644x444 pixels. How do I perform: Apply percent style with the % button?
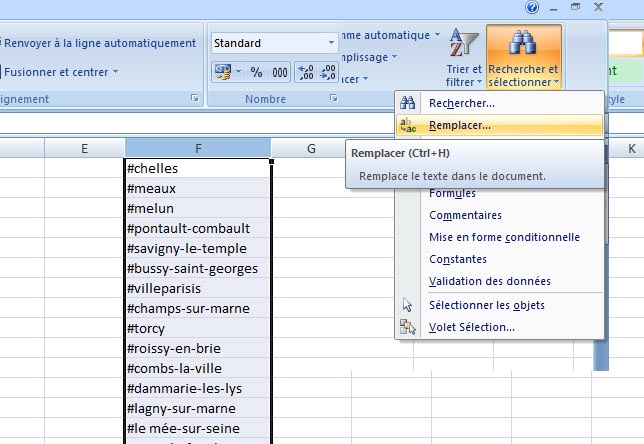point(256,72)
